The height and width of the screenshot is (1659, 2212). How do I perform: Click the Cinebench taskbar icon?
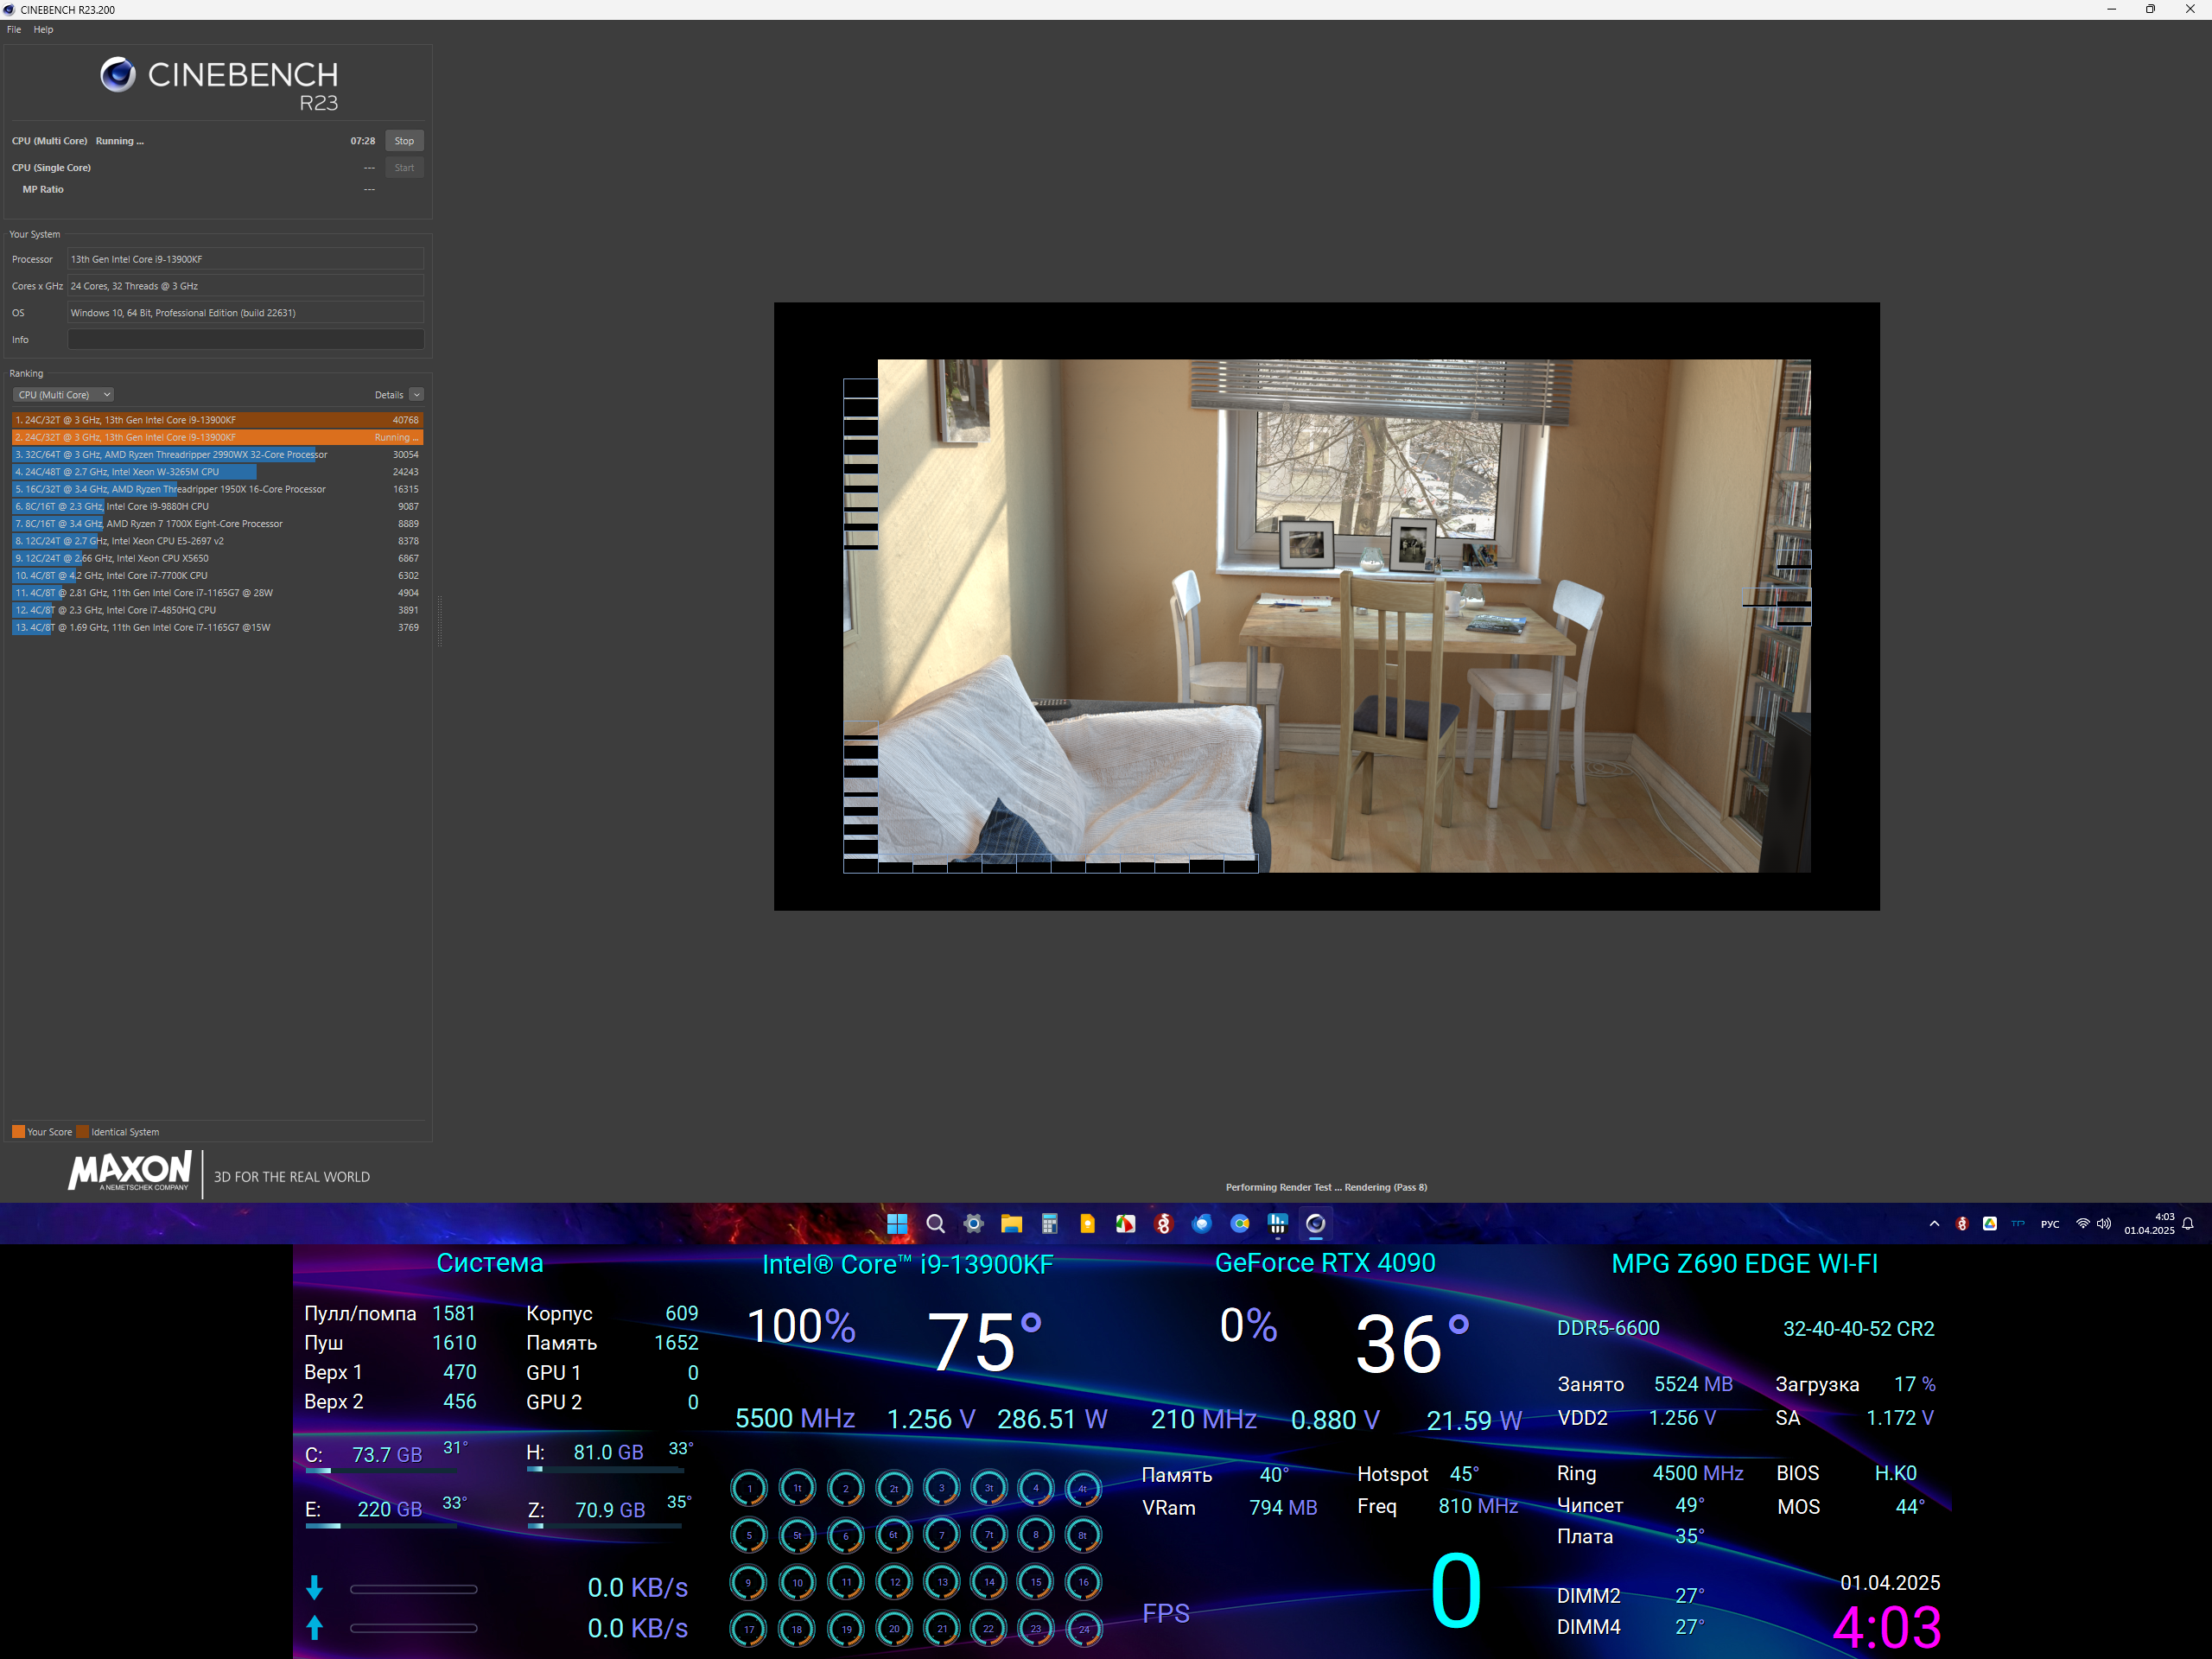[x=1315, y=1224]
